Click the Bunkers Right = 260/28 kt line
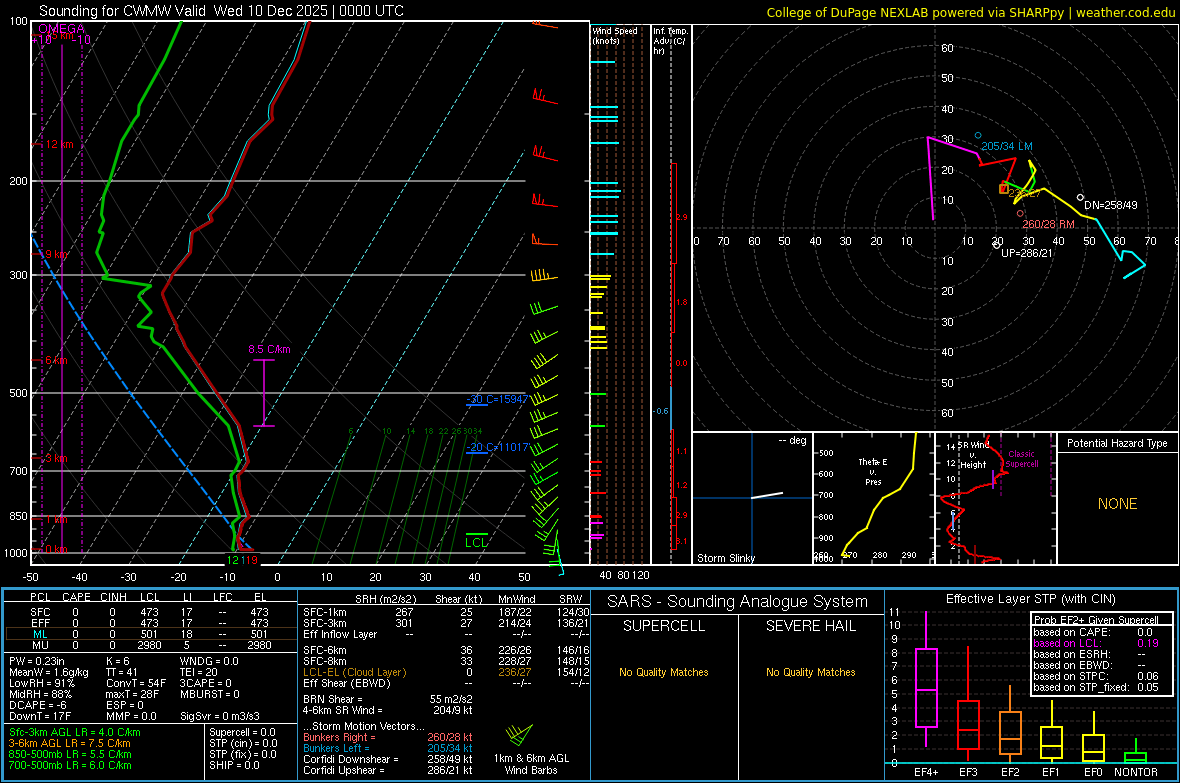This screenshot has width=1180, height=783. pos(388,737)
